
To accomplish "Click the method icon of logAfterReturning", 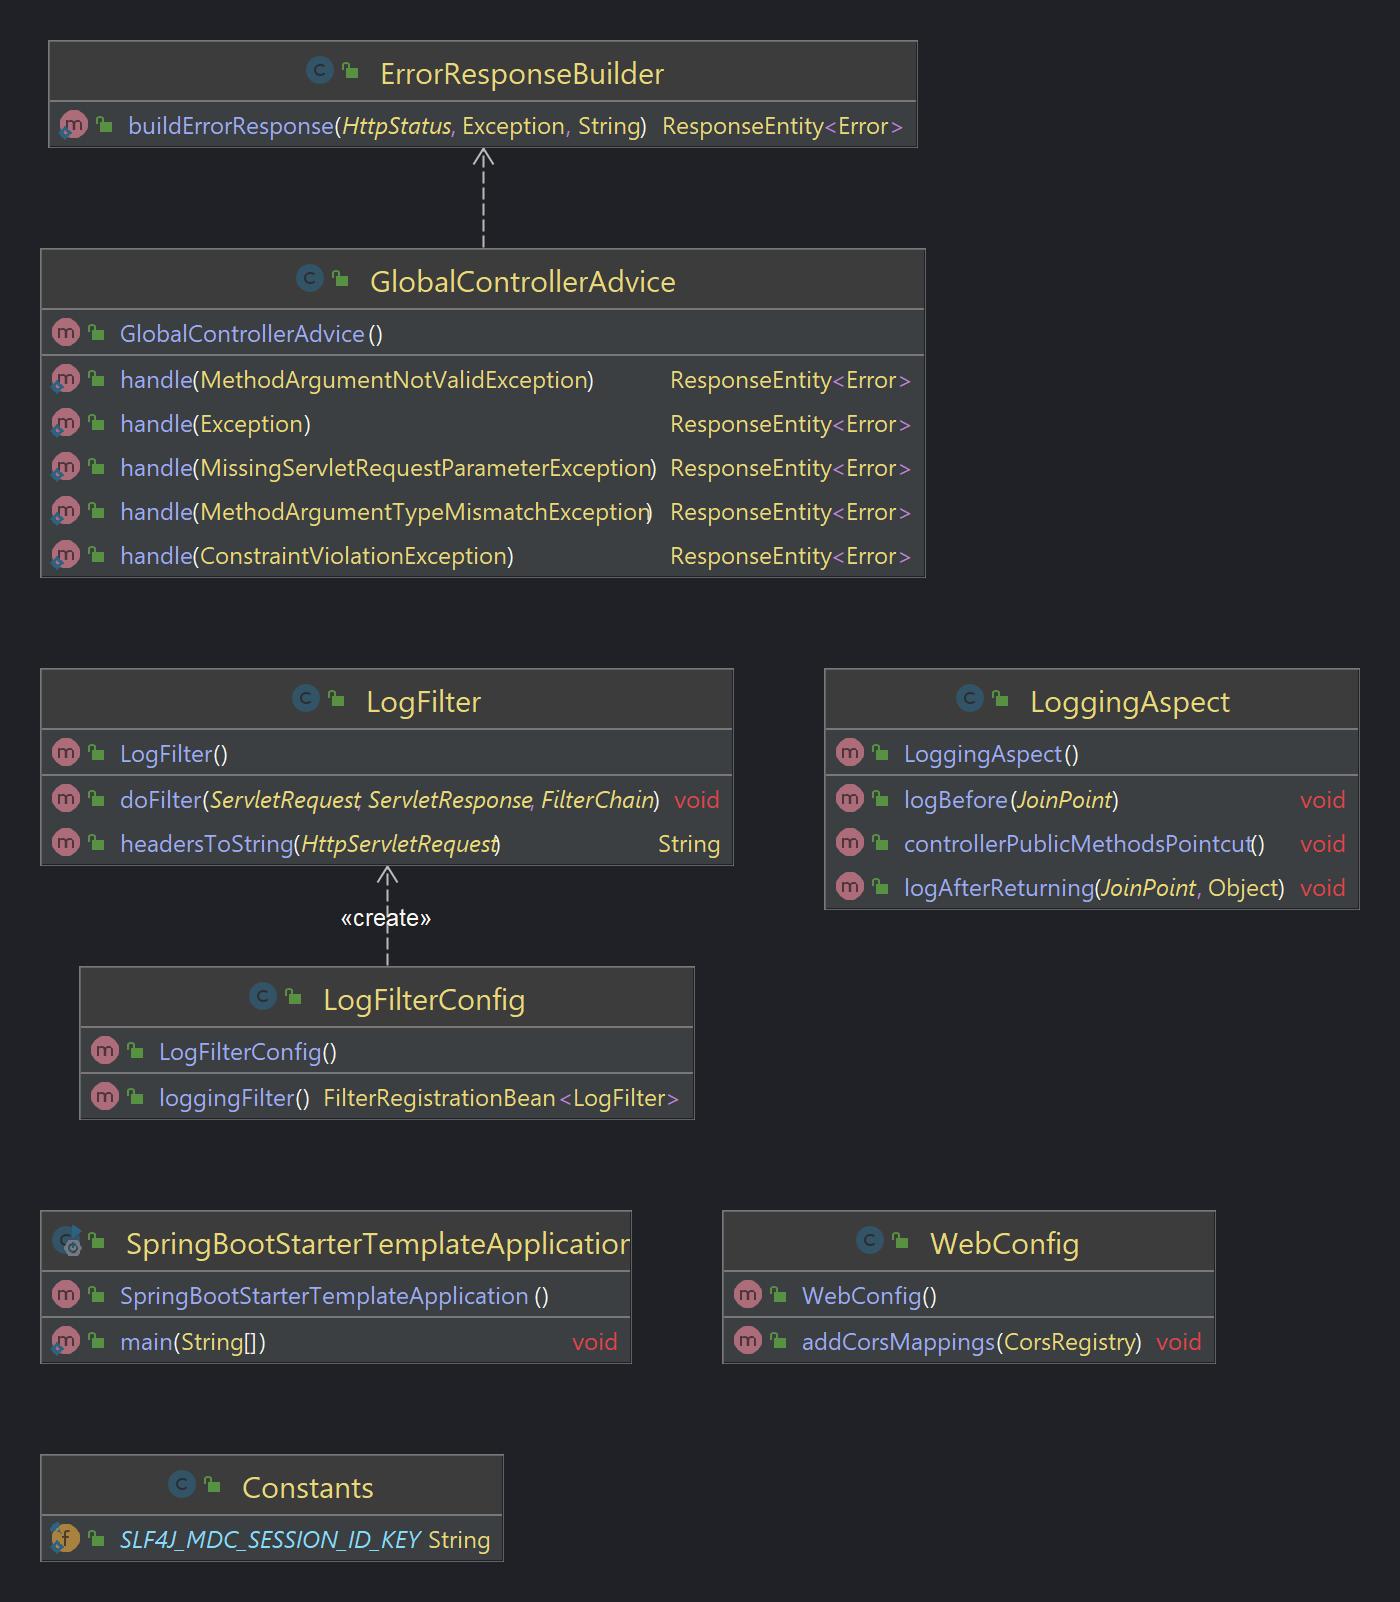I will click(849, 887).
